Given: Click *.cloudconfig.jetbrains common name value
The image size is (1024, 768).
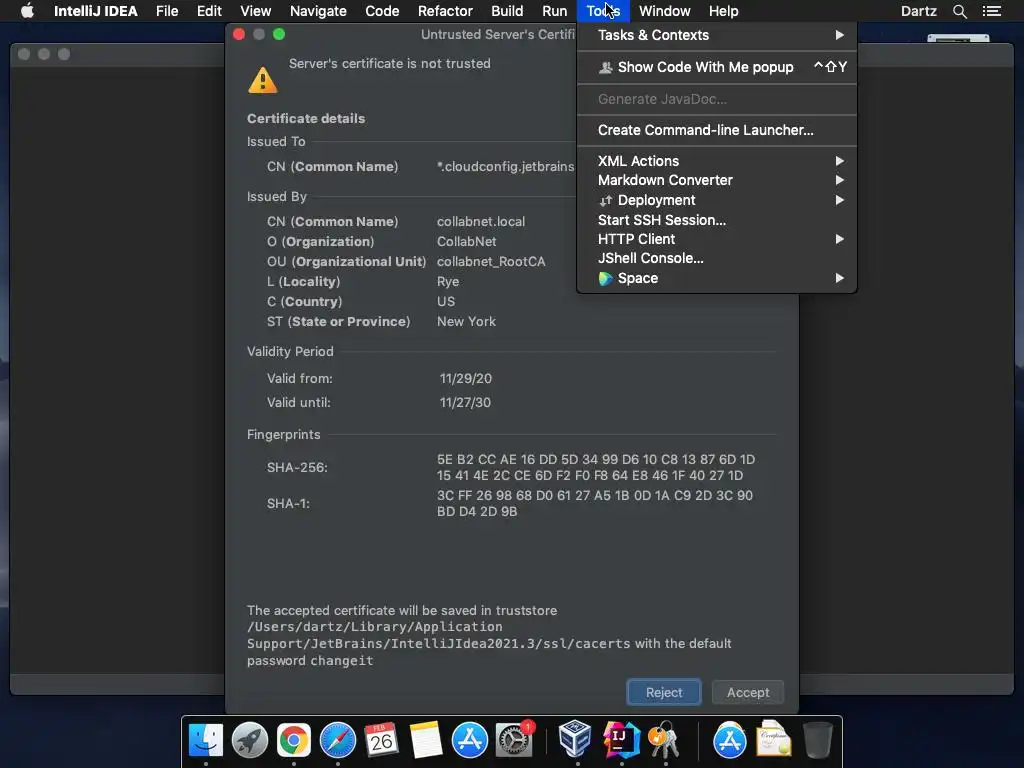Looking at the screenshot, I should [506, 167].
